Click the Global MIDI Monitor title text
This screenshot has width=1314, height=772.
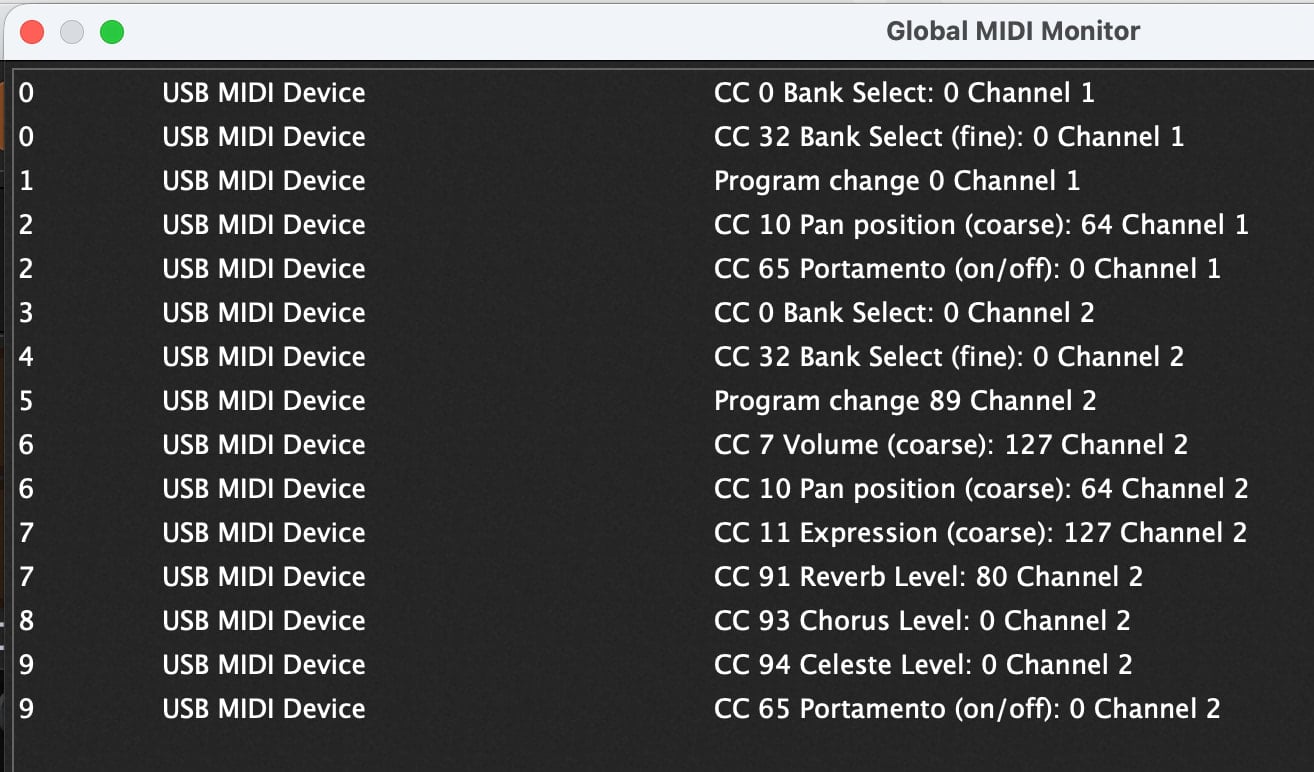[1012, 32]
